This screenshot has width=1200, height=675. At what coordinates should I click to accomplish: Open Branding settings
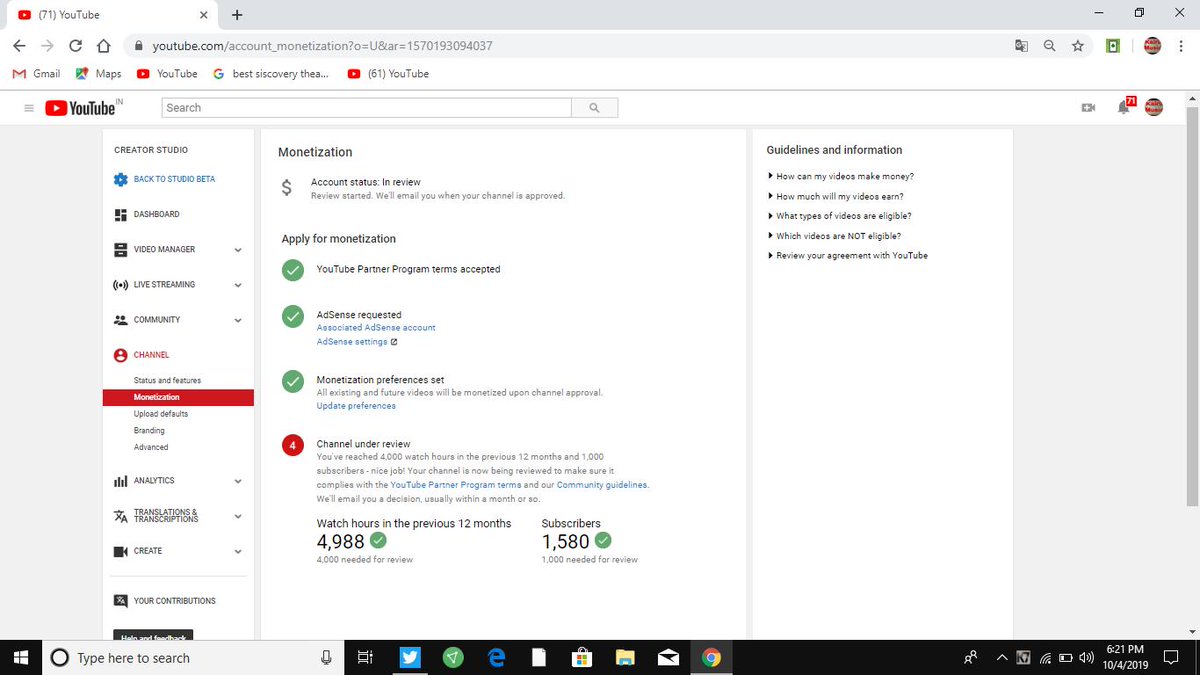[x=149, y=430]
